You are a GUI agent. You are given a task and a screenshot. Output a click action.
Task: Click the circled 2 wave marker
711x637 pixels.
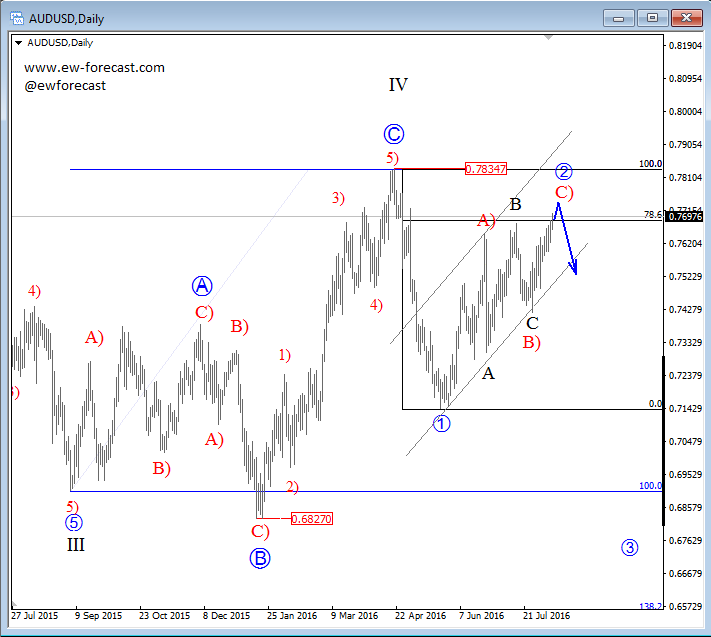point(563,171)
